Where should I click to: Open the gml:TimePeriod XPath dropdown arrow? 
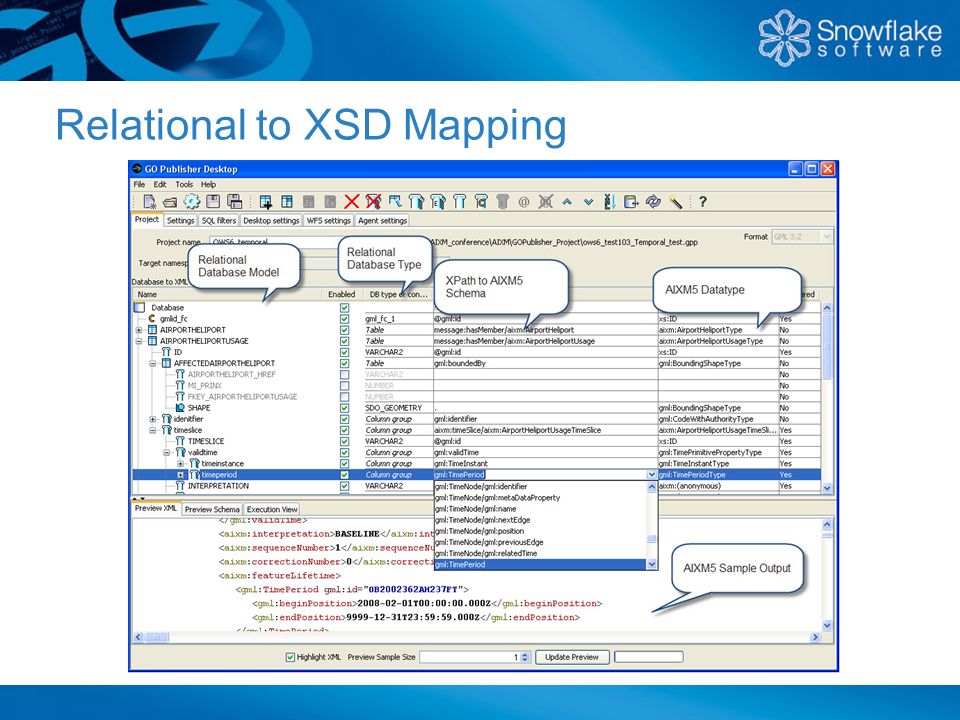pyautogui.click(x=651, y=474)
